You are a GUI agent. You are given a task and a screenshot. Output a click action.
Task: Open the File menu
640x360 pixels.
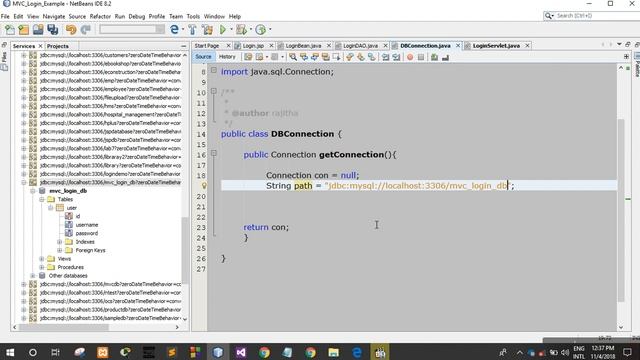click(5, 16)
